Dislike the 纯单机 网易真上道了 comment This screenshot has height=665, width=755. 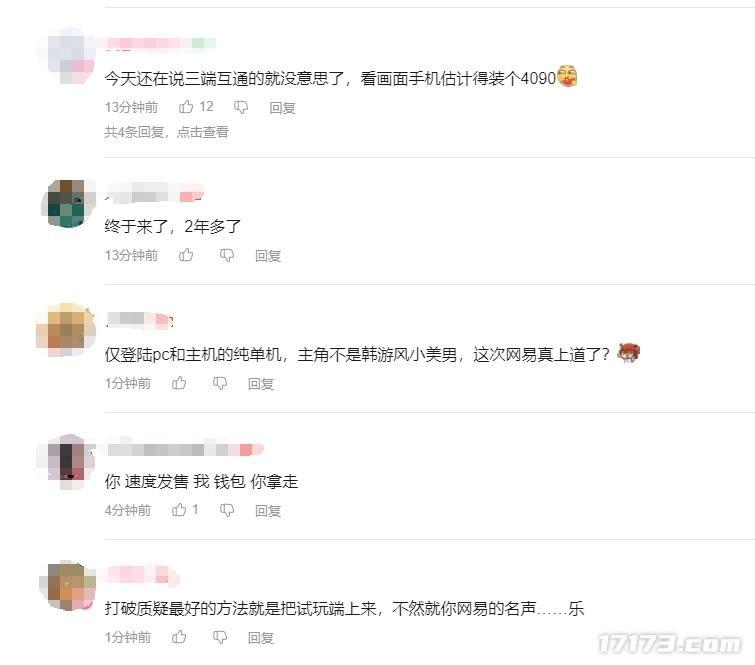(x=220, y=383)
